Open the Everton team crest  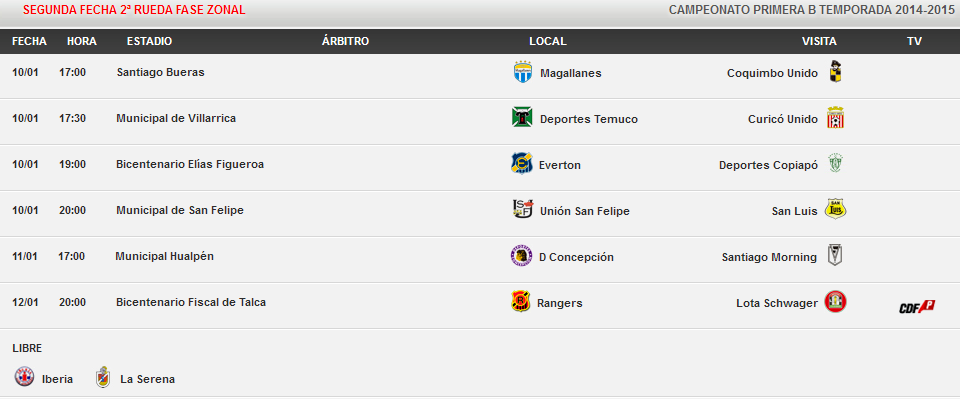(522, 163)
